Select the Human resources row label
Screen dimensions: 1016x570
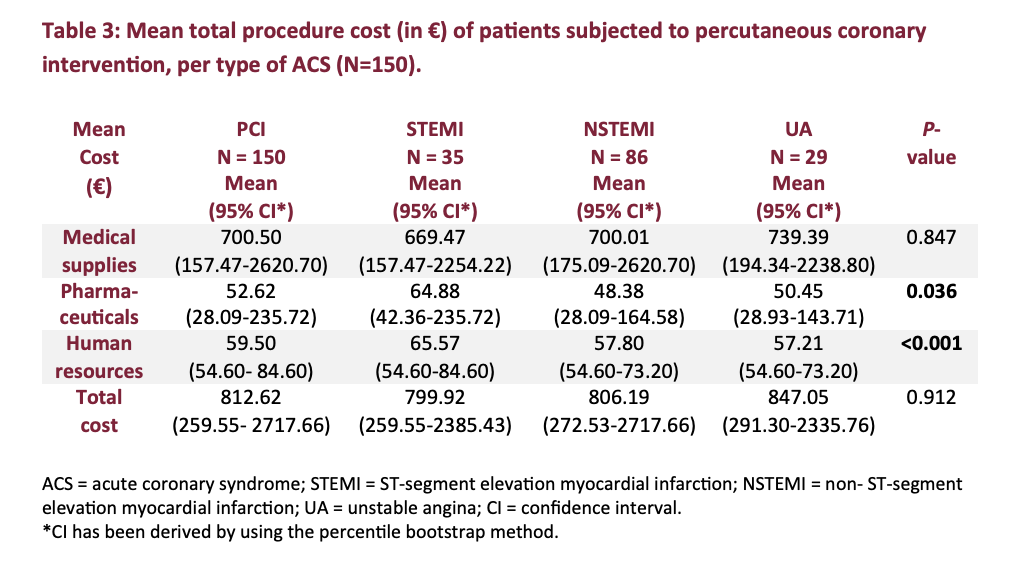click(x=99, y=357)
